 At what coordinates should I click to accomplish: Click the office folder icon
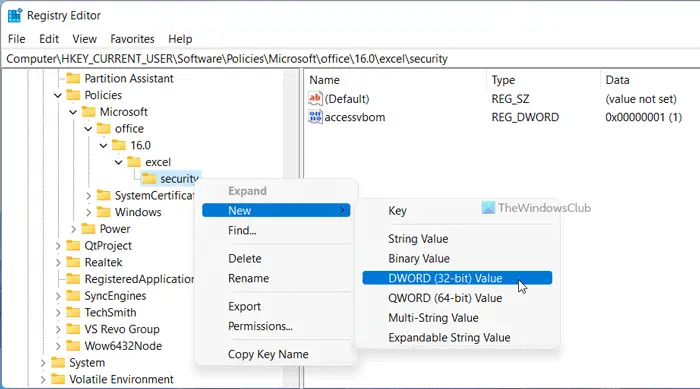(x=104, y=129)
